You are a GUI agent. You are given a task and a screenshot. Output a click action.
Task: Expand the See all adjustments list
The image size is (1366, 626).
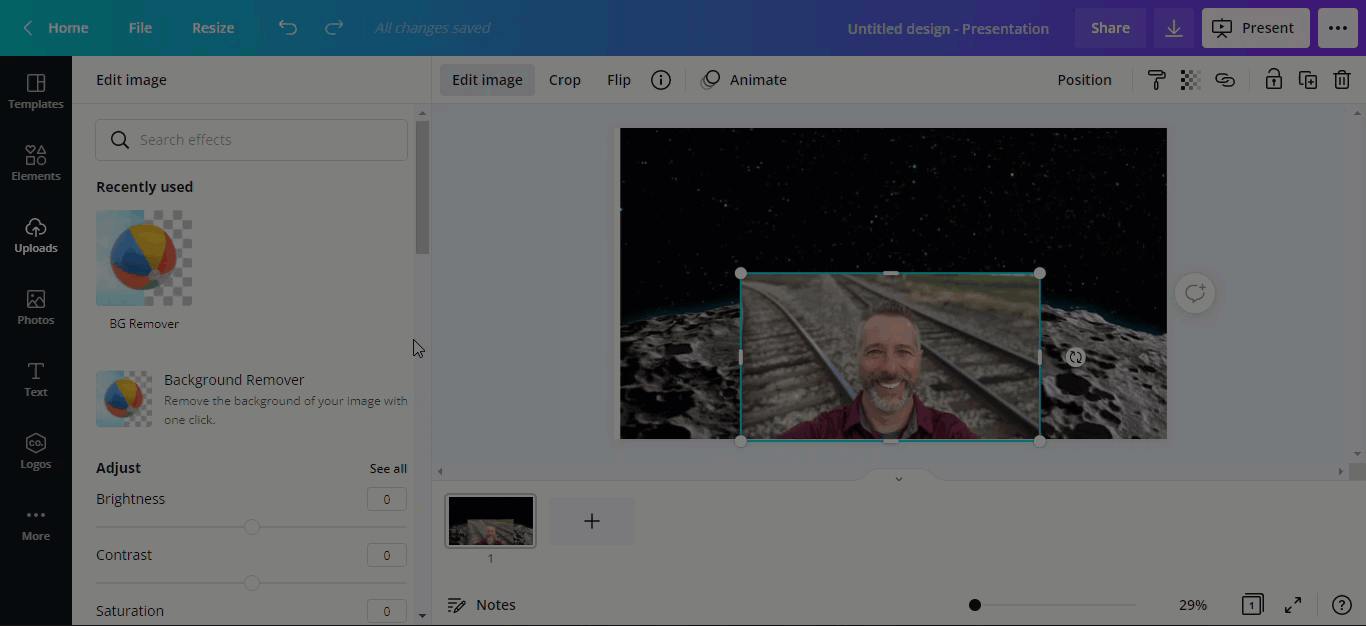(388, 468)
